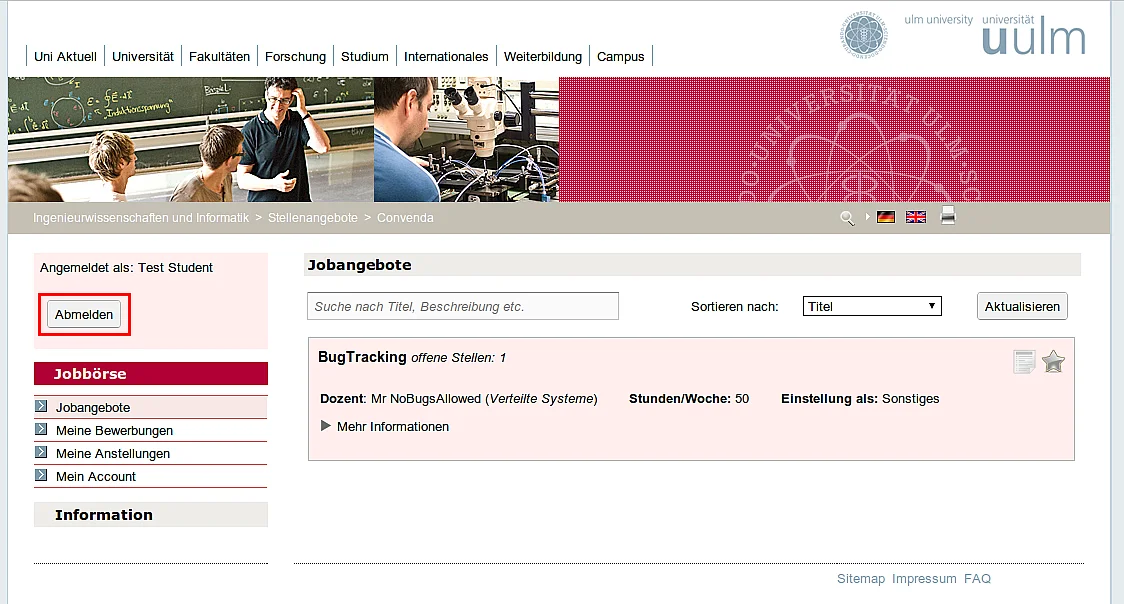The width and height of the screenshot is (1124, 604).
Task: Open the Impressum footer link
Action: [x=924, y=578]
